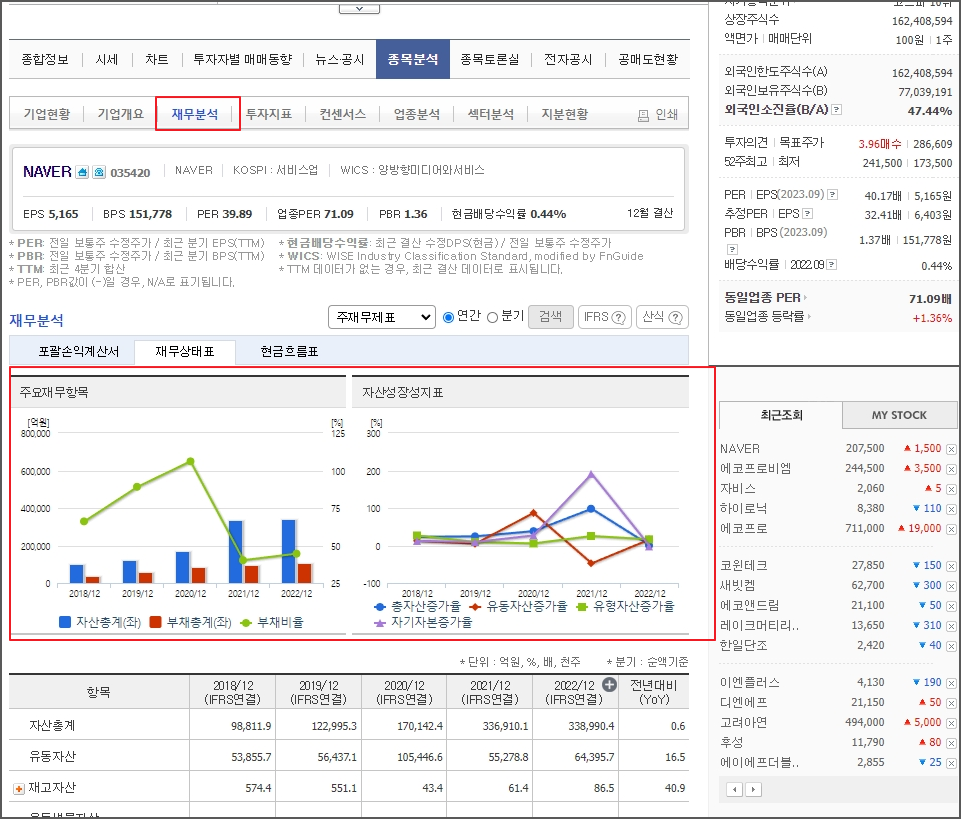Remove 한일단조 from recent list
This screenshot has width=961, height=819.
pyautogui.click(x=951, y=646)
